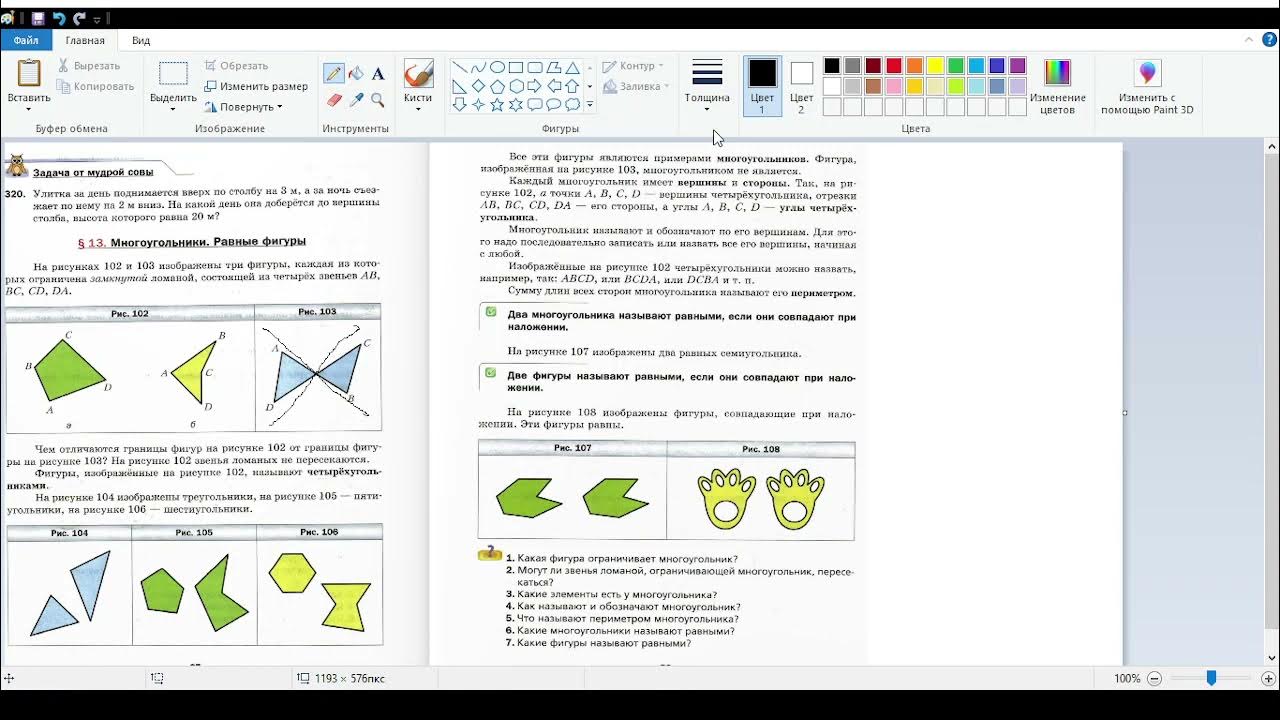Pick the yellow color swatch
This screenshot has width=1280, height=720.
point(935,66)
